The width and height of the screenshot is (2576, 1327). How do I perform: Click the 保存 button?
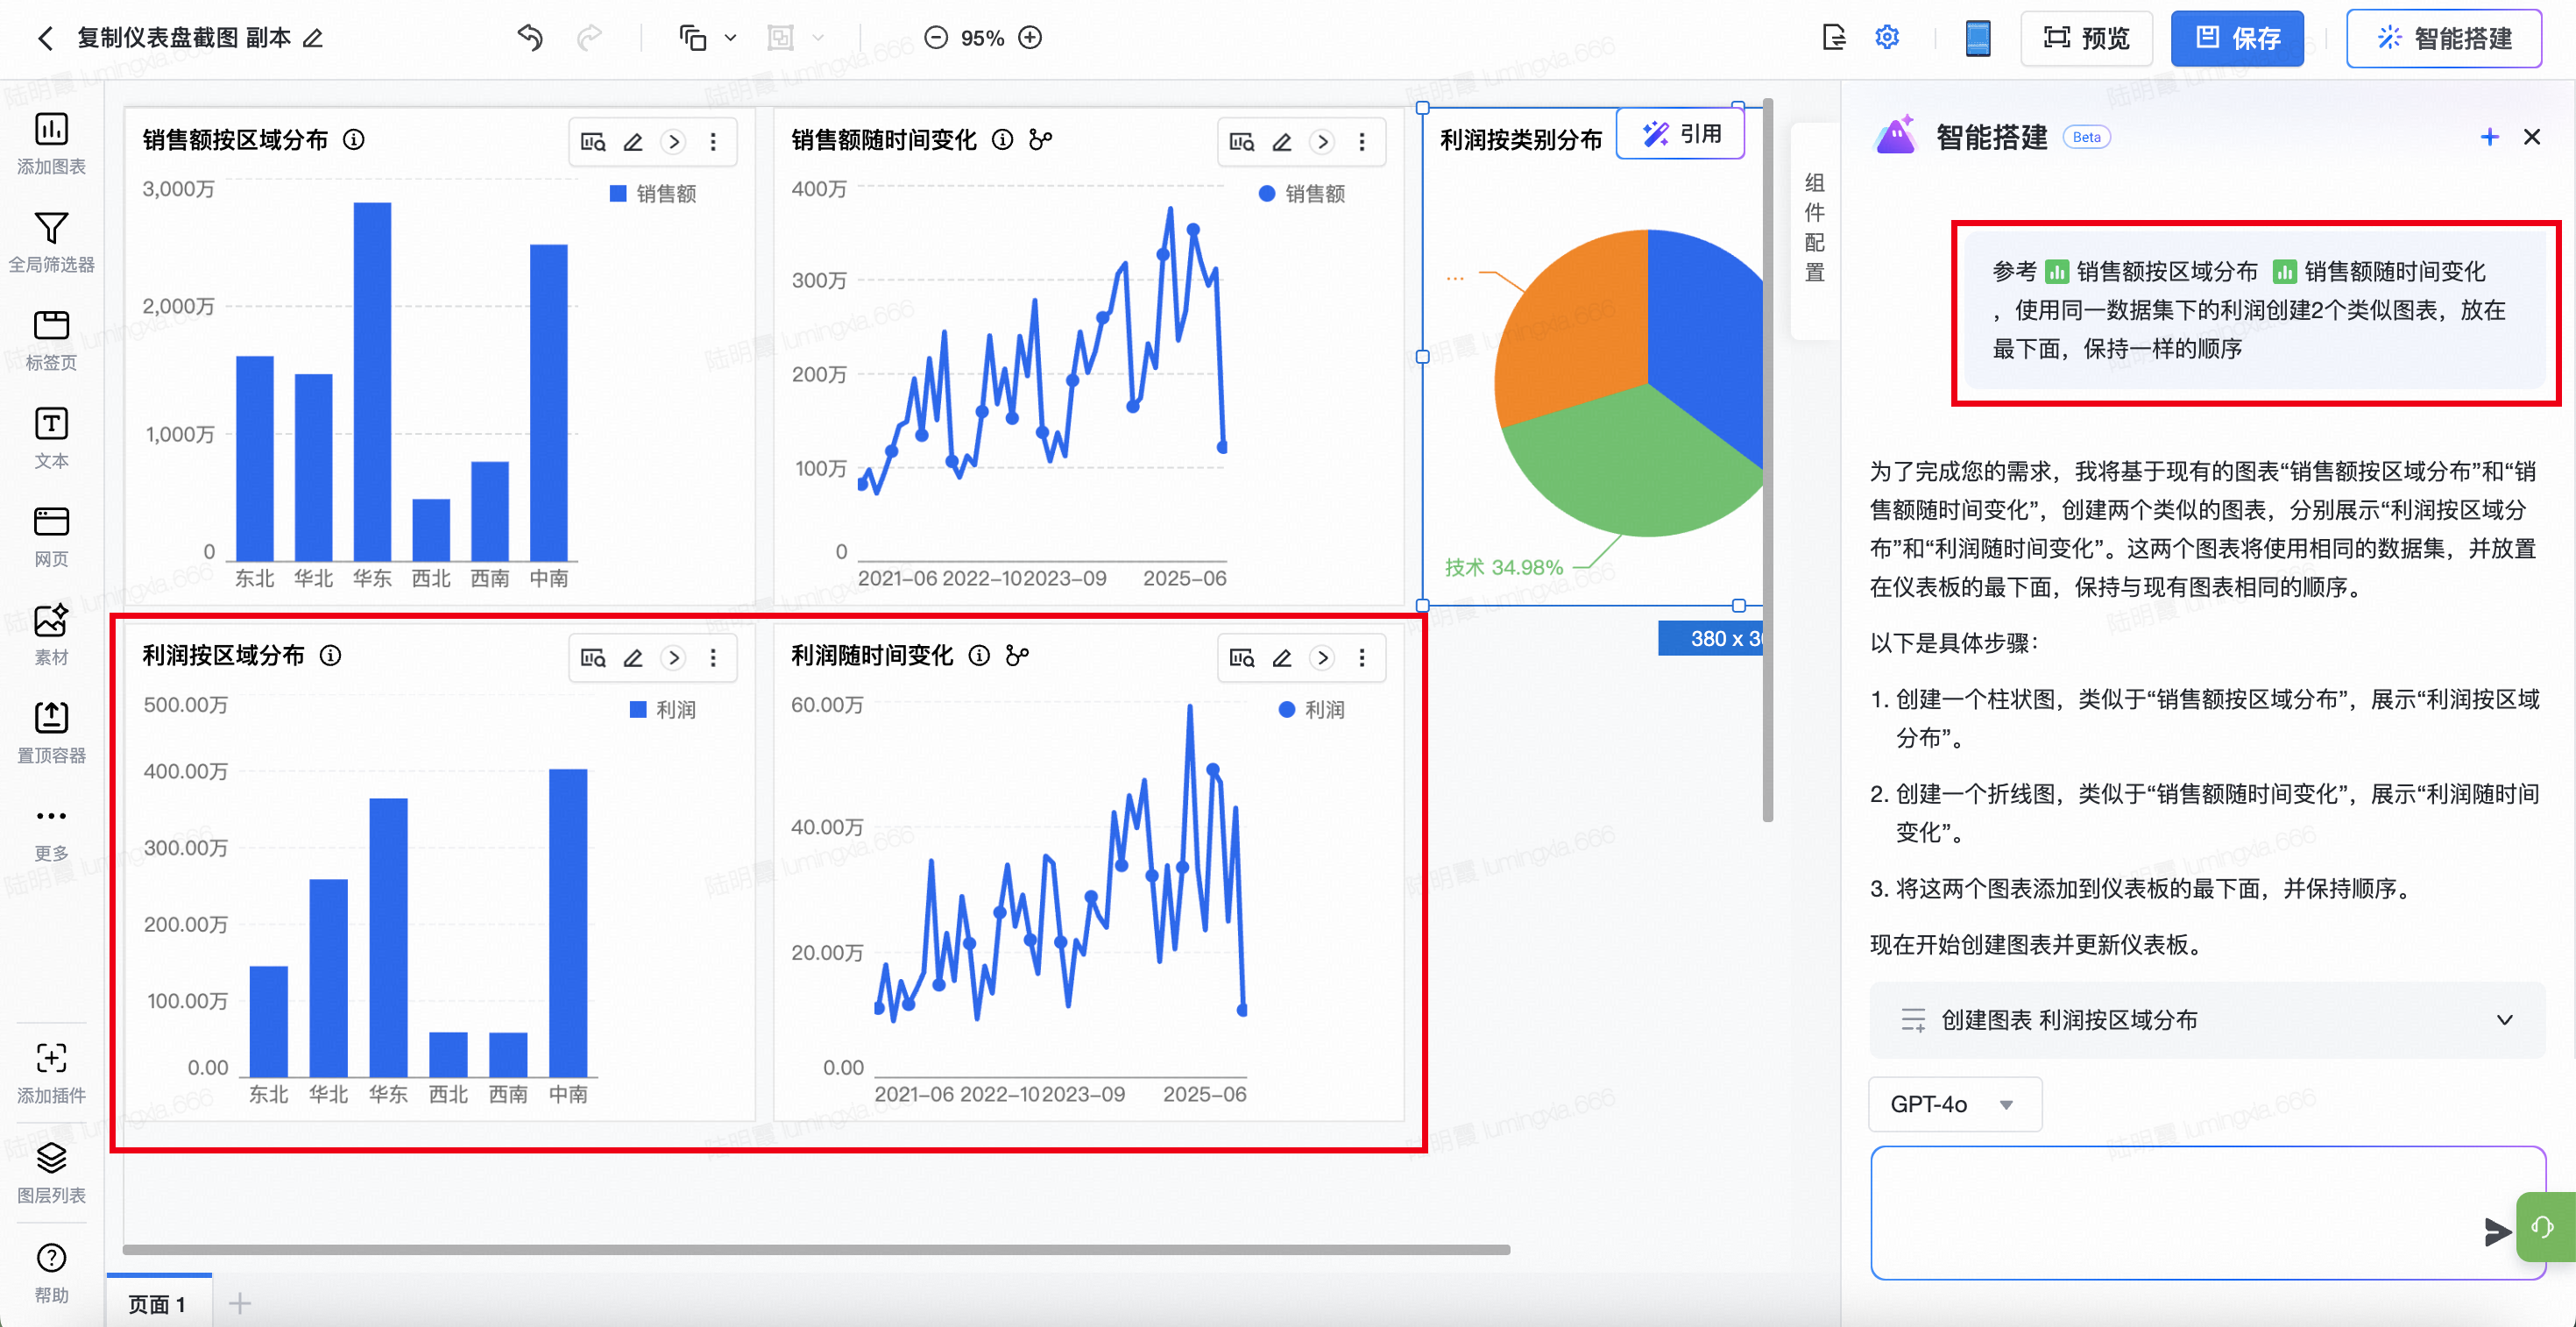(2237, 38)
